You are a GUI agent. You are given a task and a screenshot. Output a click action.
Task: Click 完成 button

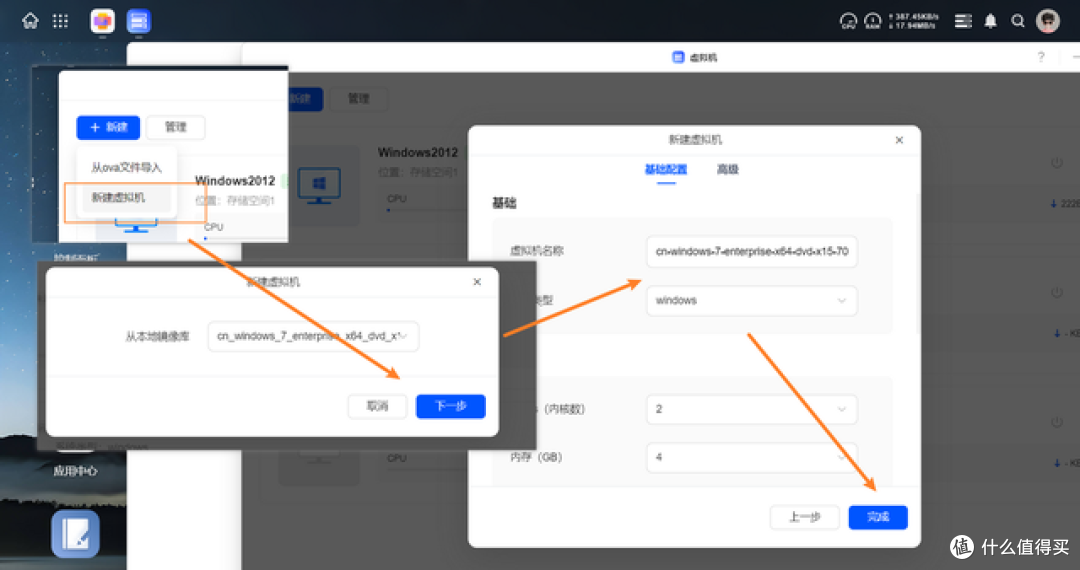(x=878, y=517)
